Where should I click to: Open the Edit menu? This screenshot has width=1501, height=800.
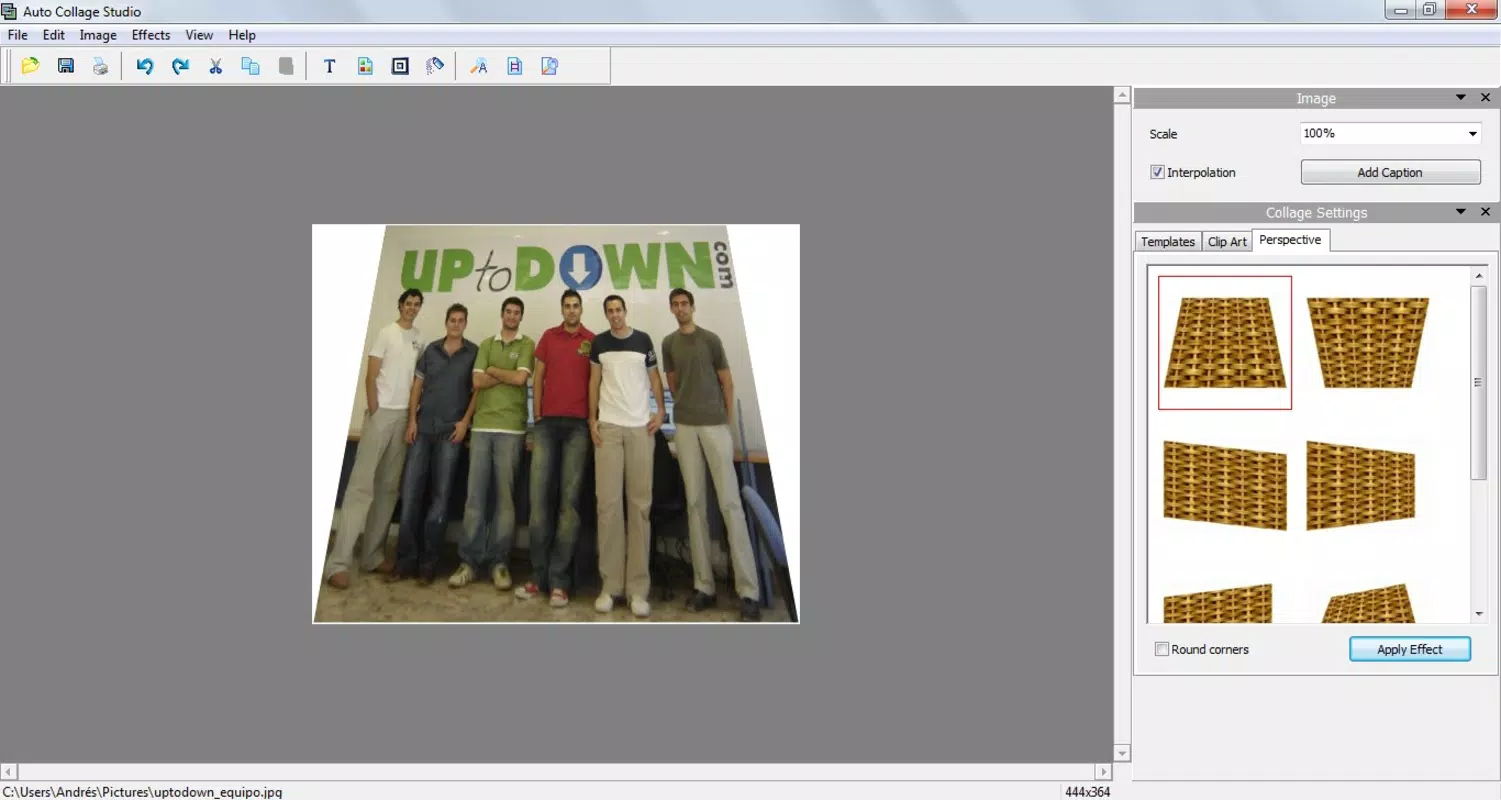point(53,35)
